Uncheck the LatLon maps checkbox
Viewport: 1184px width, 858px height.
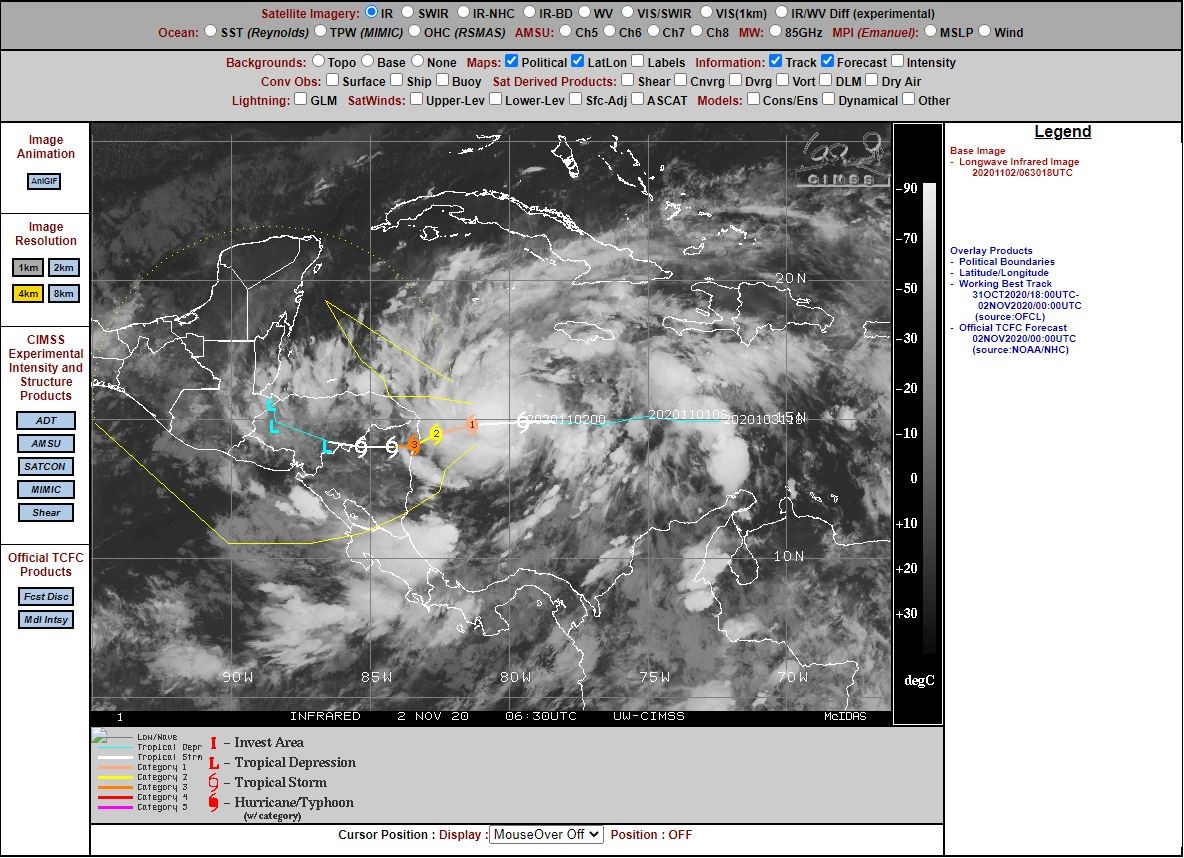[578, 61]
